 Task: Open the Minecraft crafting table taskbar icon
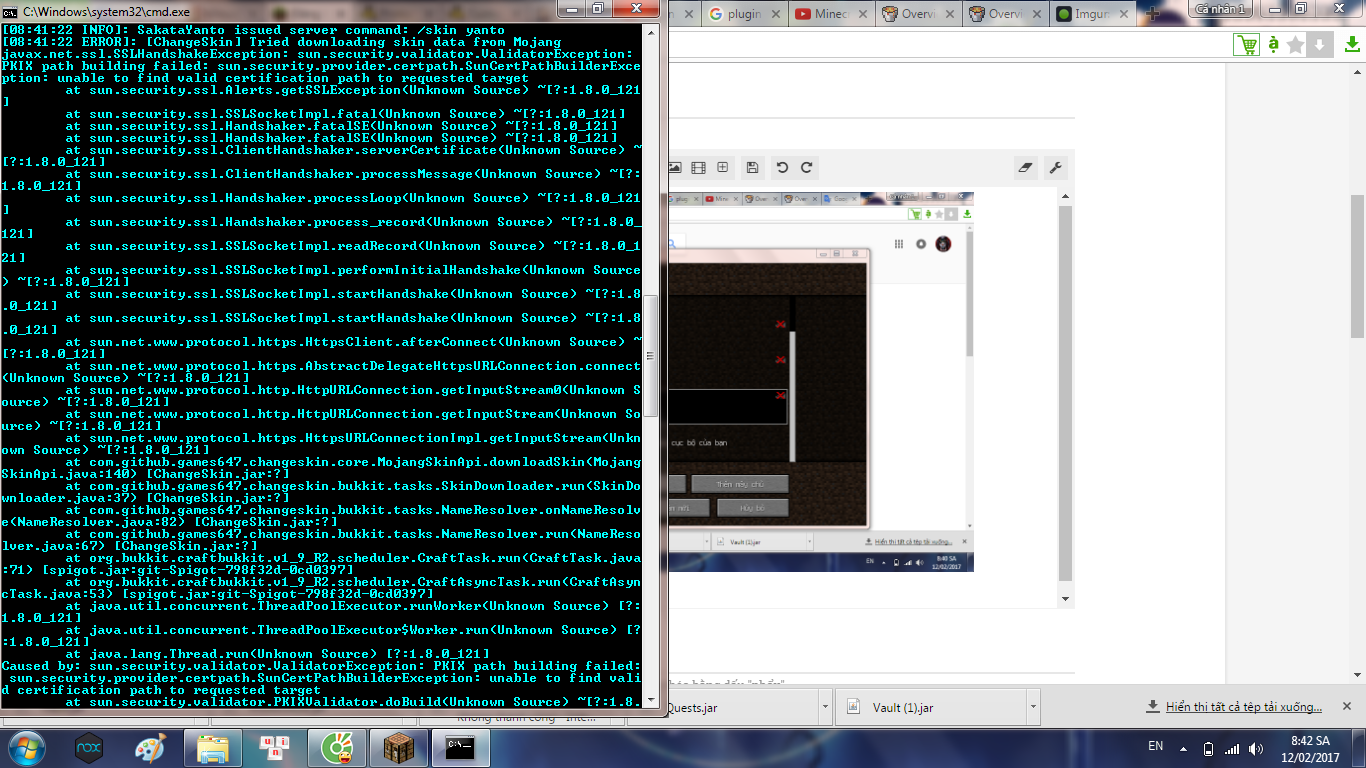point(398,747)
